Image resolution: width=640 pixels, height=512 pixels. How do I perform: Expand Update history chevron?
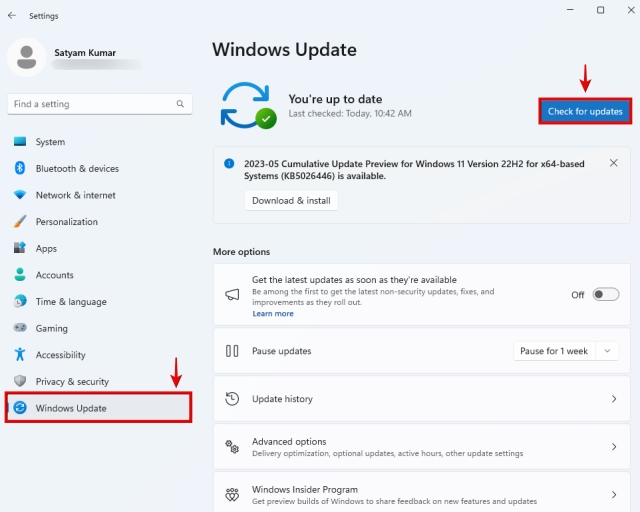[613, 399]
